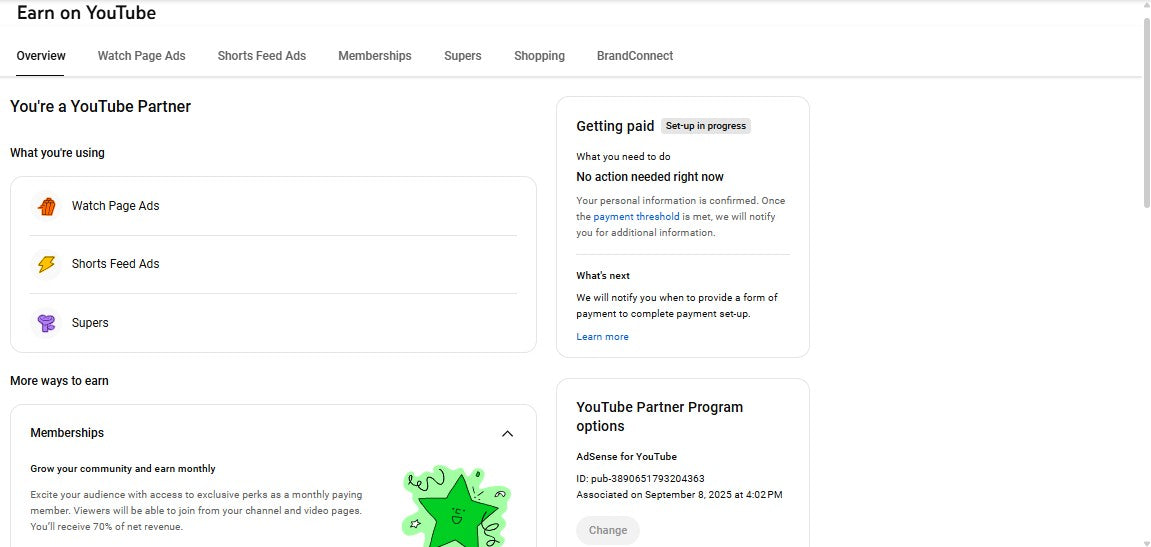Go to the Memberships tab
This screenshot has height=547, width=1151.
point(374,56)
